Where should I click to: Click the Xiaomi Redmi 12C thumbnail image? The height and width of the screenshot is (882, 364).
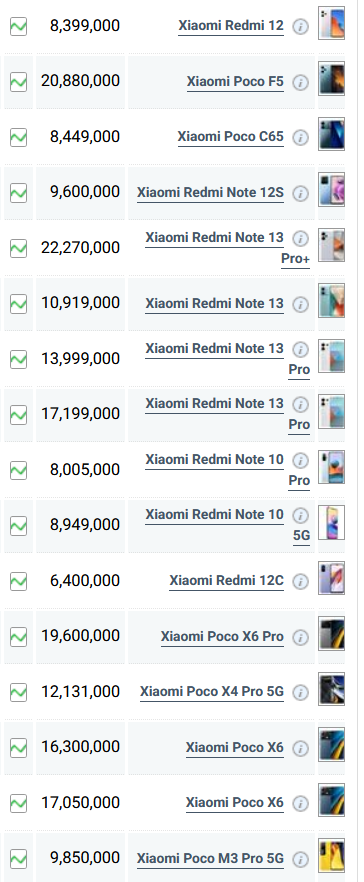(331, 578)
